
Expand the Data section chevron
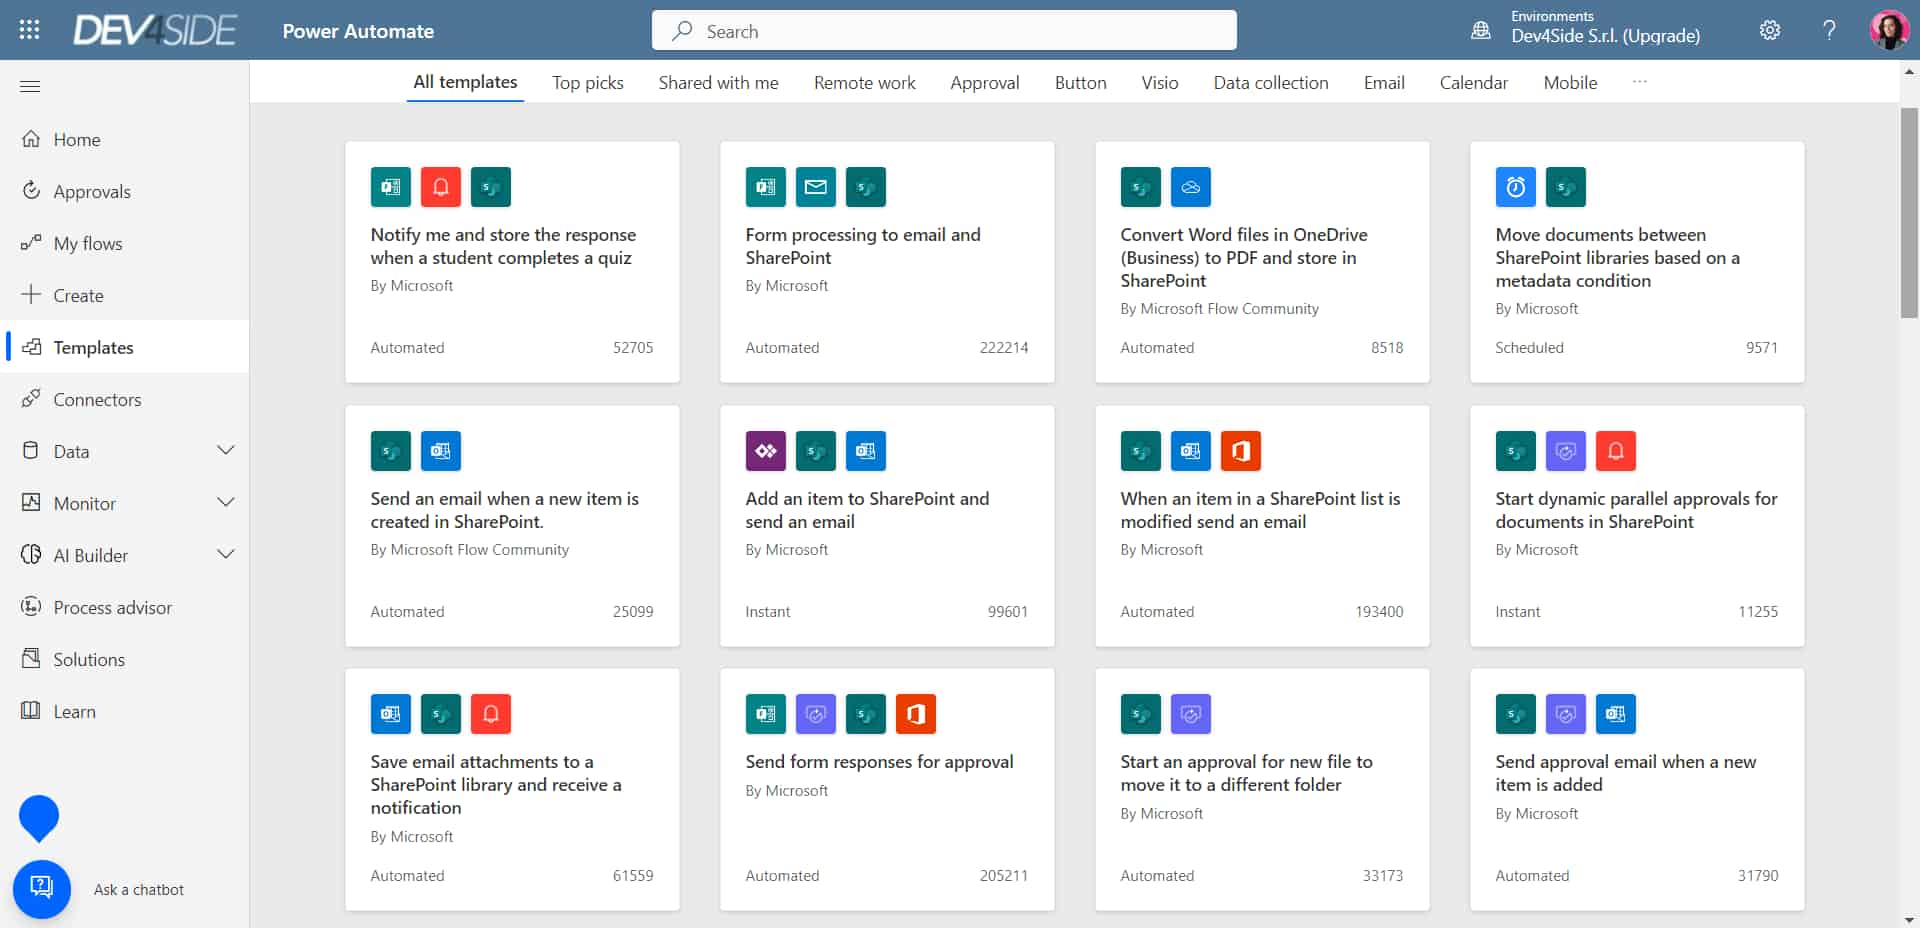point(226,451)
